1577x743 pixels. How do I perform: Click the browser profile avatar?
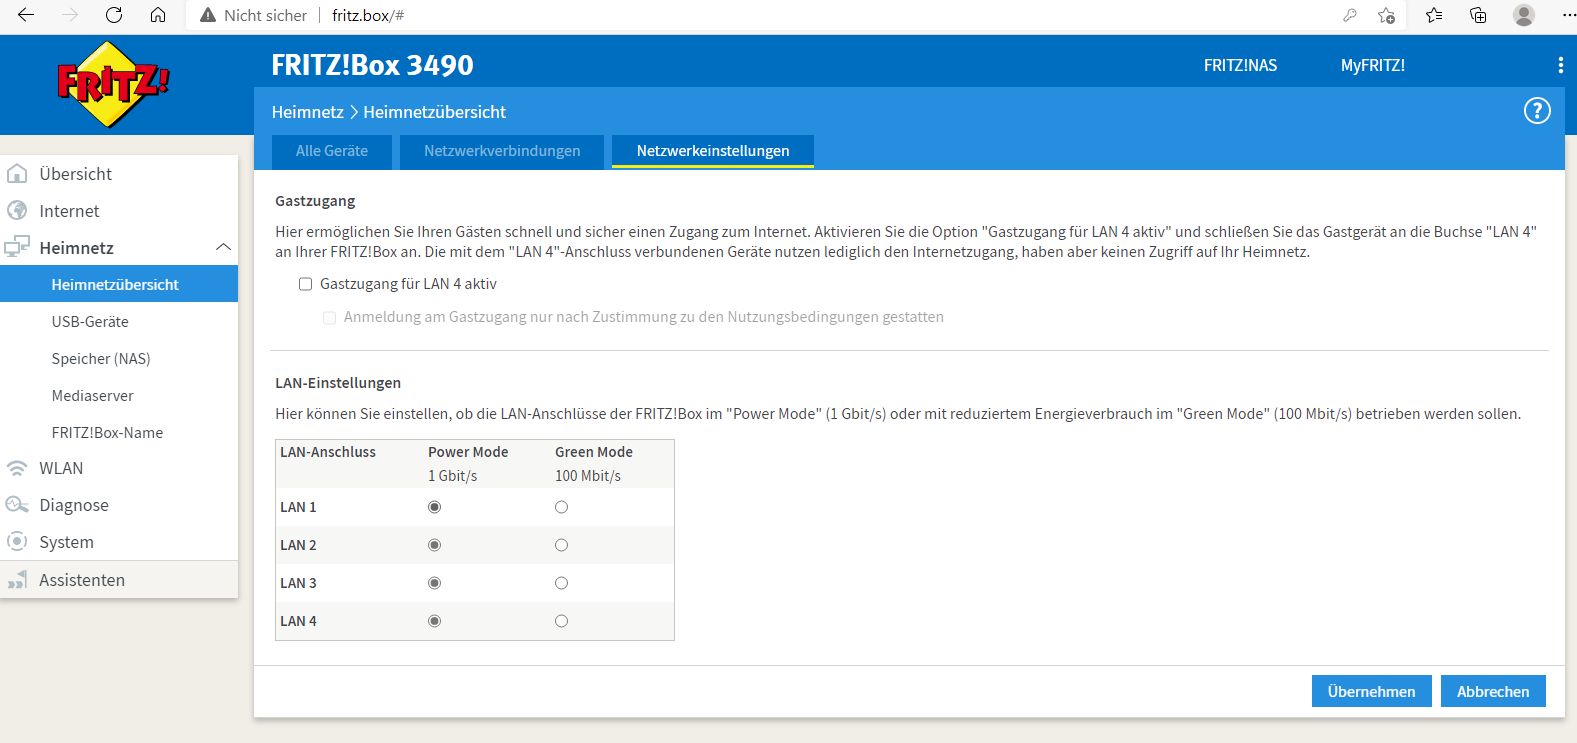1523,15
